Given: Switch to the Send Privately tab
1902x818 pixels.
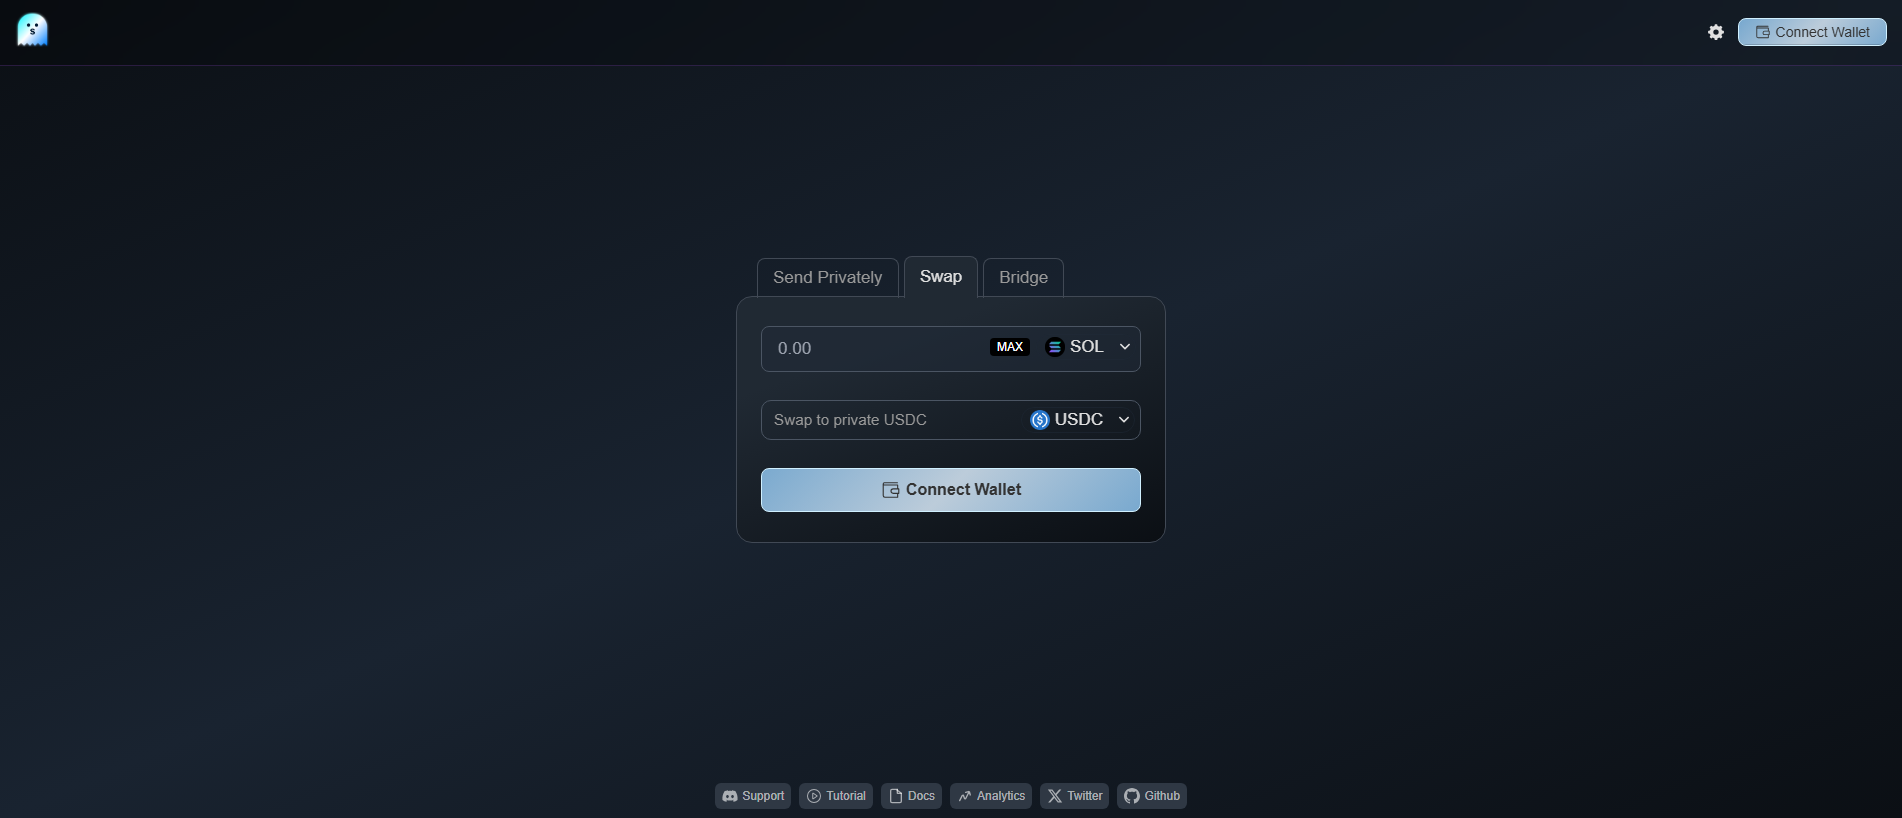Looking at the screenshot, I should (828, 277).
